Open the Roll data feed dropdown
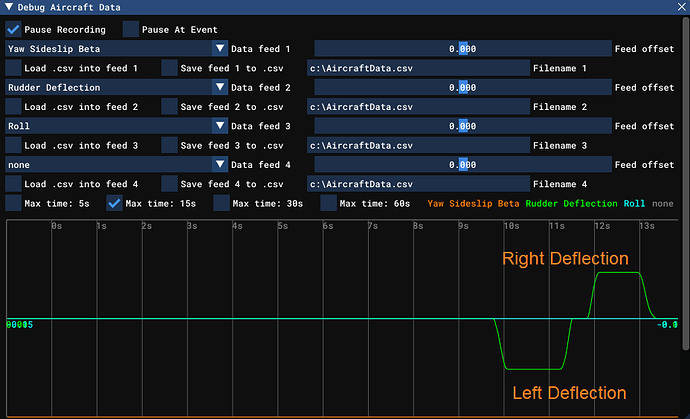690x419 pixels. (x=116, y=126)
